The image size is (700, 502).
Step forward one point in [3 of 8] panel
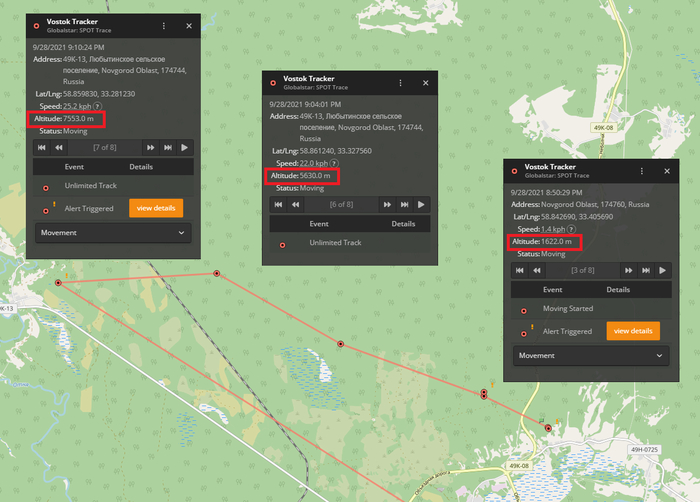pos(626,270)
